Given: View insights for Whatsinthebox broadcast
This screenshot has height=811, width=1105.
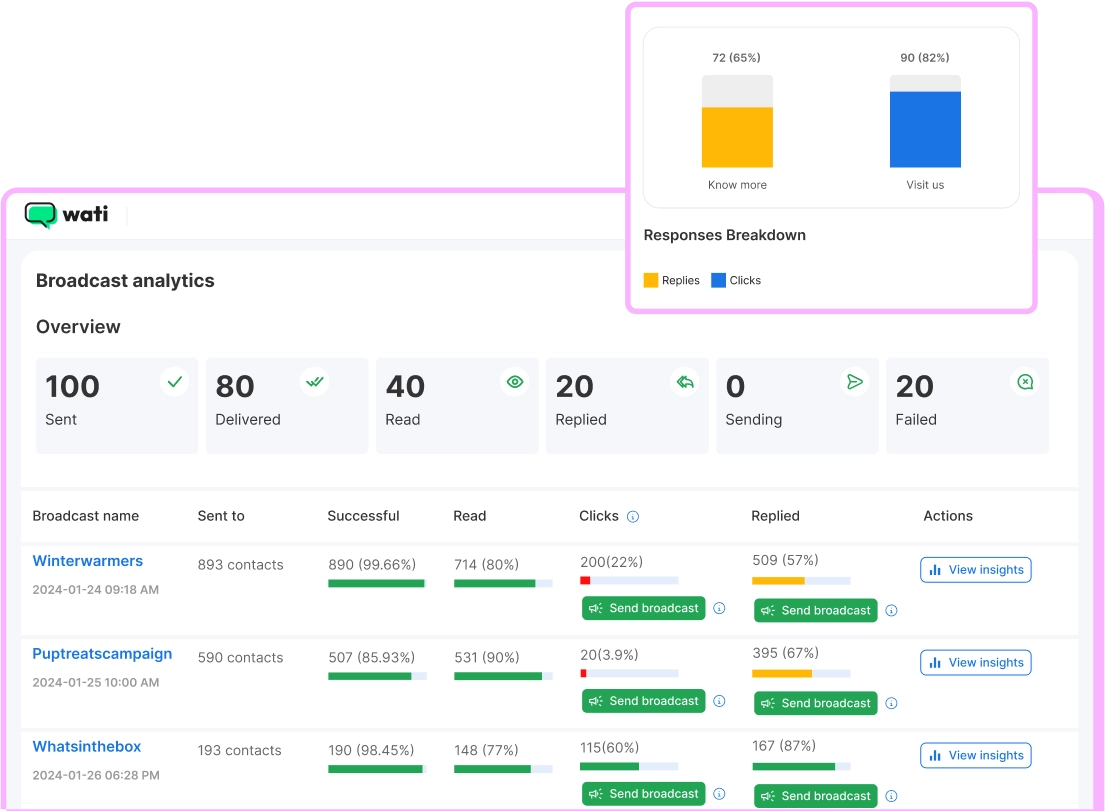Looking at the screenshot, I should (x=975, y=756).
